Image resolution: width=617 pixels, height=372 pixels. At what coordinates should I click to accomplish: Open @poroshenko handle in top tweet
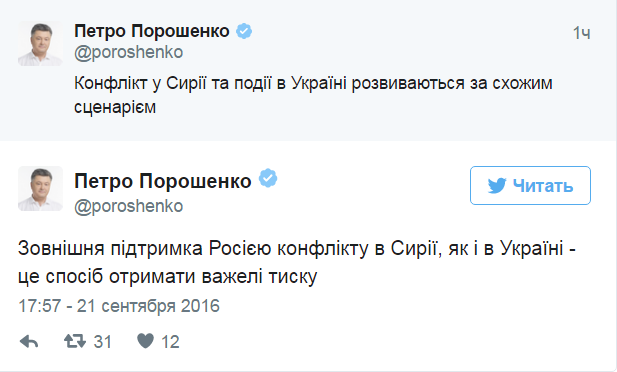click(129, 52)
